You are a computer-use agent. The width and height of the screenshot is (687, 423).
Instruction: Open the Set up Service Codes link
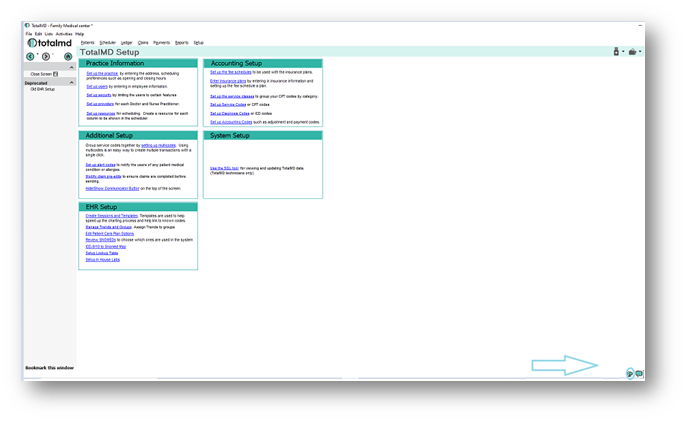228,105
